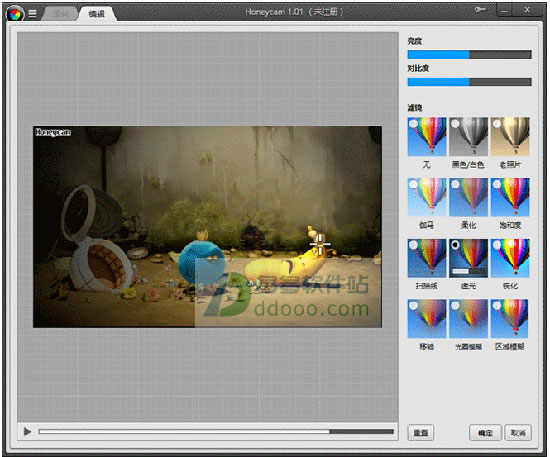
Task: Confirm with the 确定 button
Action: click(x=485, y=433)
